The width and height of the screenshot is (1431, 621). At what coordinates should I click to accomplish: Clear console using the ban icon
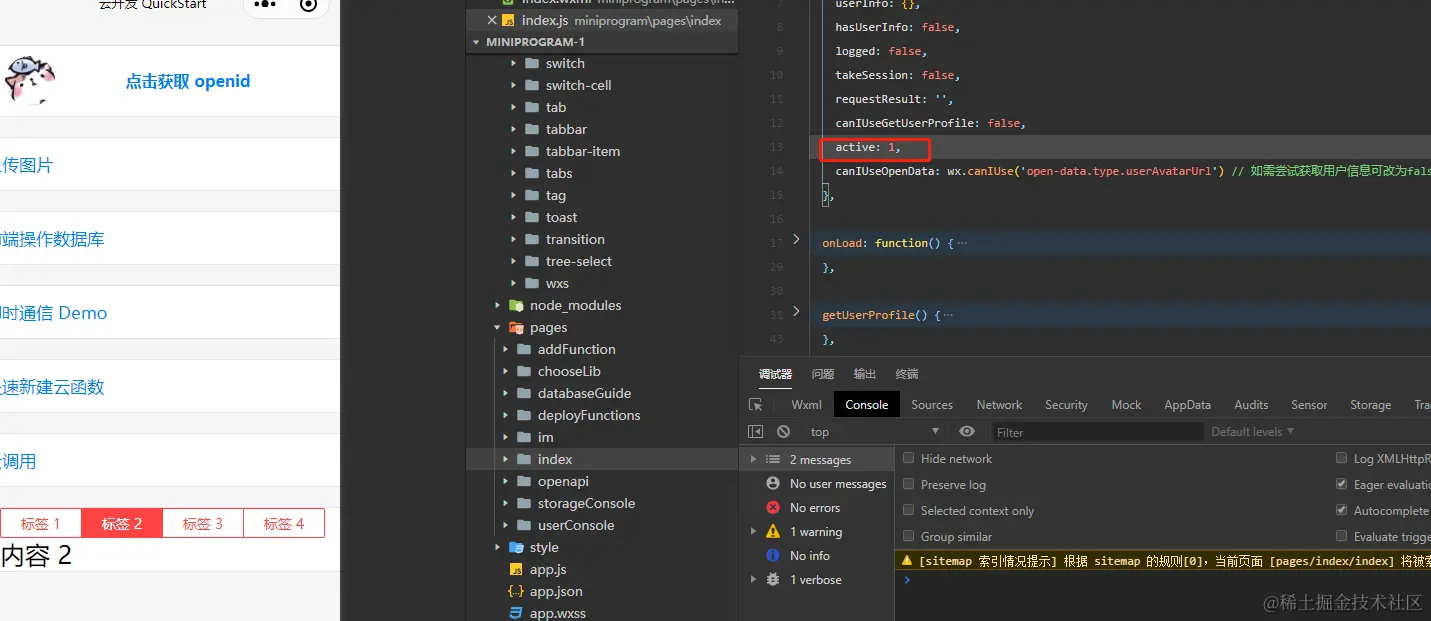coord(783,432)
